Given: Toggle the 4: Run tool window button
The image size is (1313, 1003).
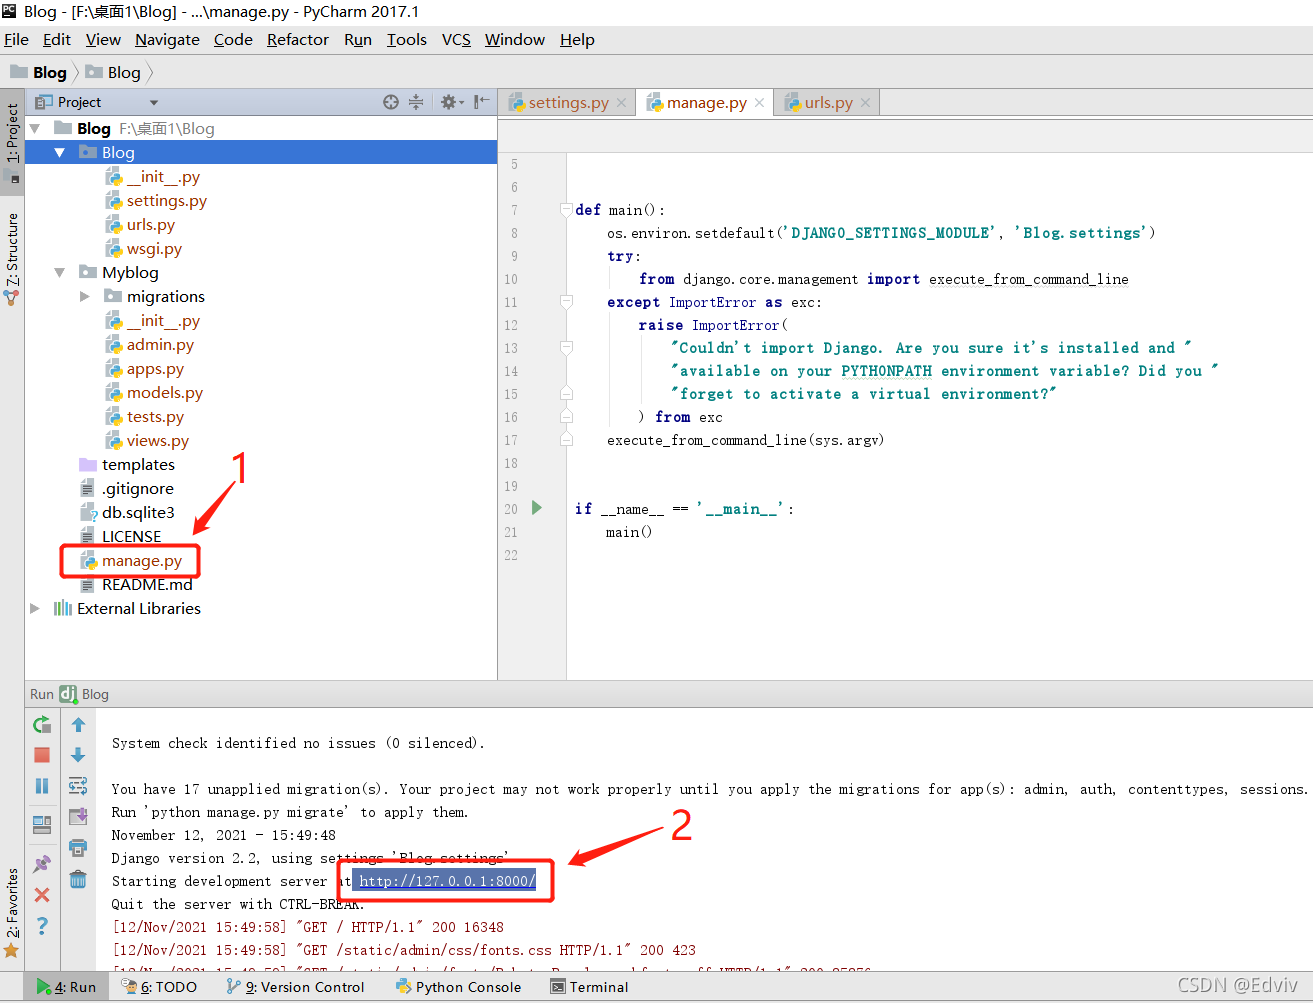Looking at the screenshot, I should coord(67,987).
